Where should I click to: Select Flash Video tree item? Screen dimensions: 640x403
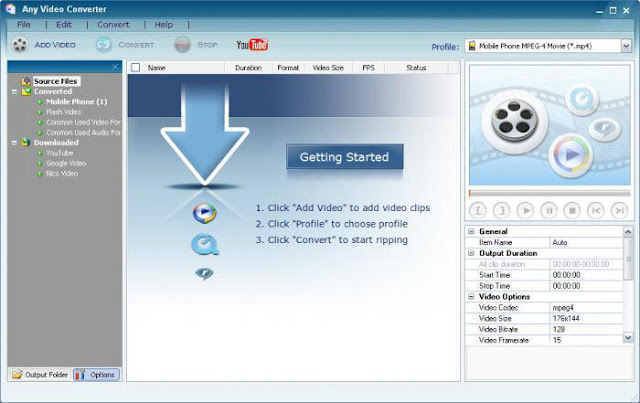click(x=63, y=112)
